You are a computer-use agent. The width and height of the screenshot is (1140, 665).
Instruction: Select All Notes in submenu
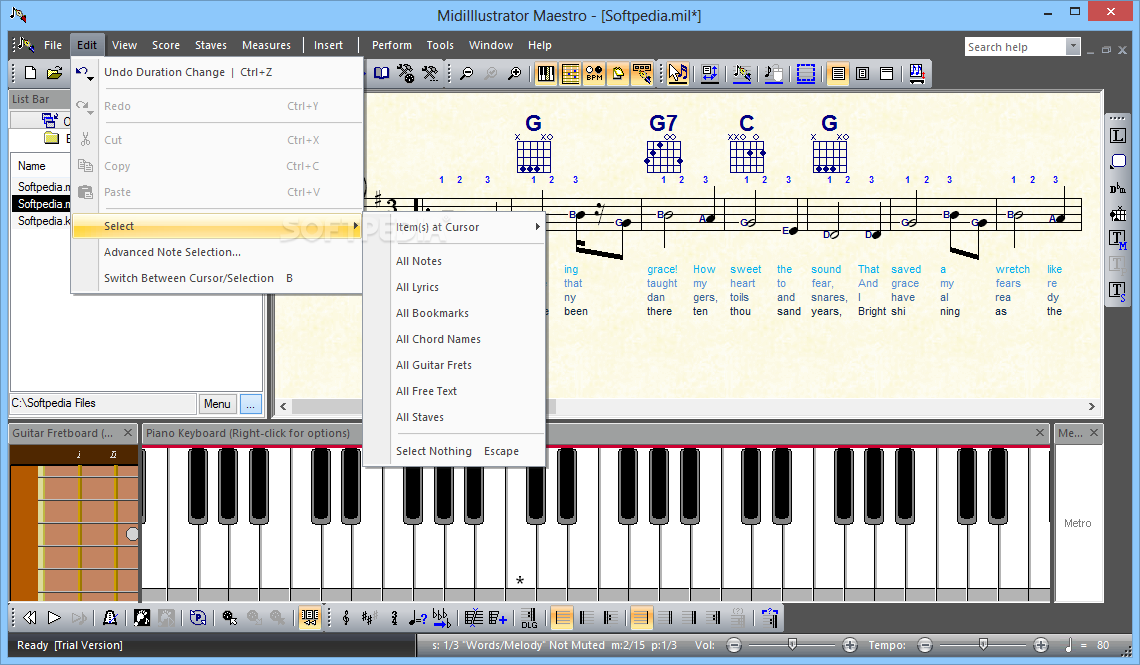(x=469, y=261)
